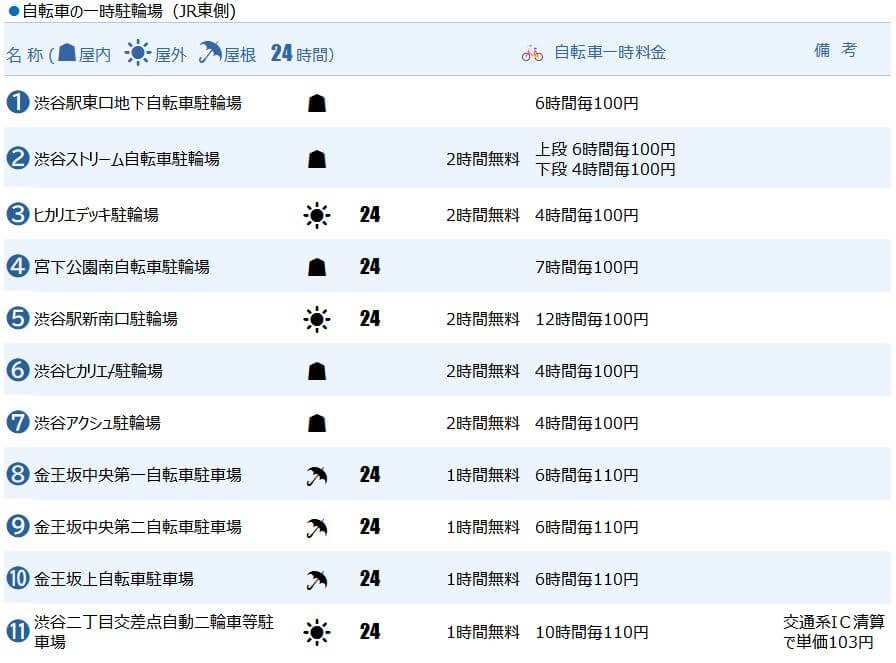Click the bicycle icon in the fee header
Viewport: 896px width, 663px height.
point(532,53)
